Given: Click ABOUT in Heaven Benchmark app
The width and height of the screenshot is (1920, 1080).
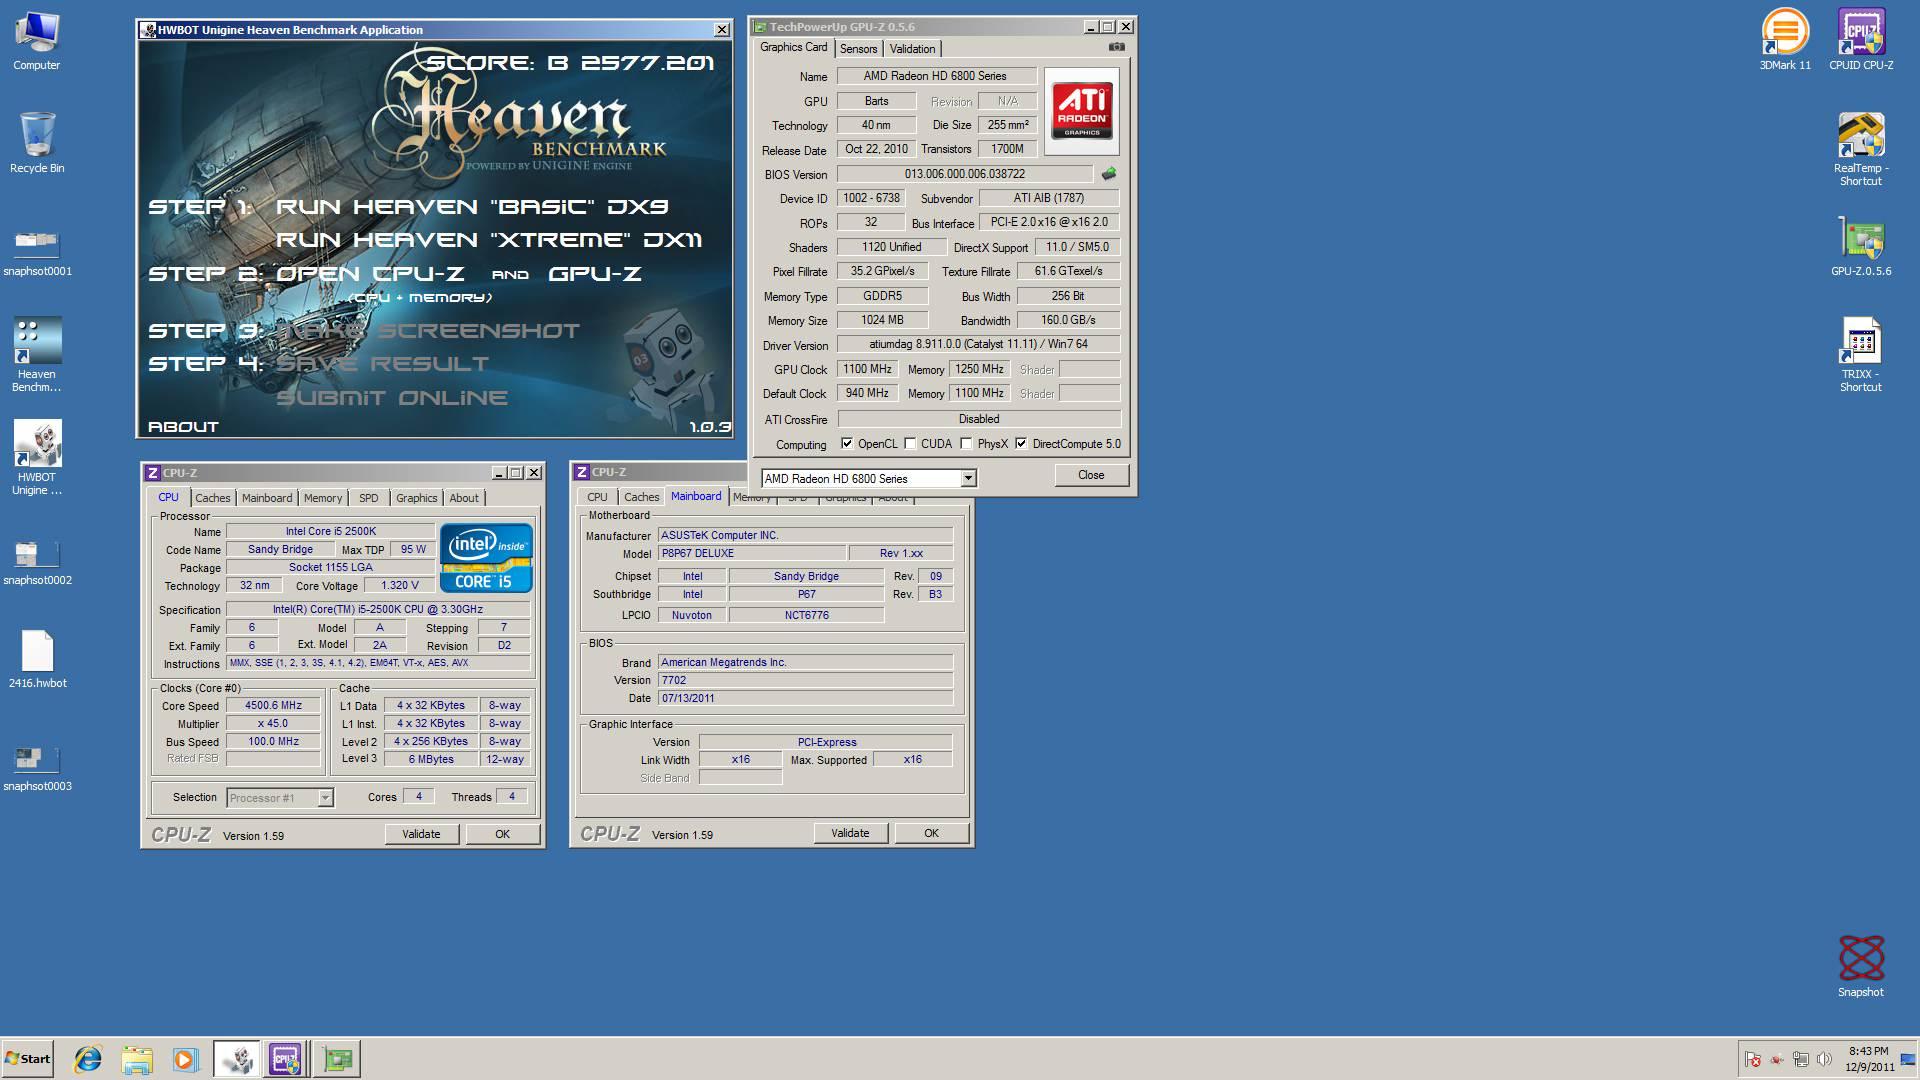Looking at the screenshot, I should point(183,426).
